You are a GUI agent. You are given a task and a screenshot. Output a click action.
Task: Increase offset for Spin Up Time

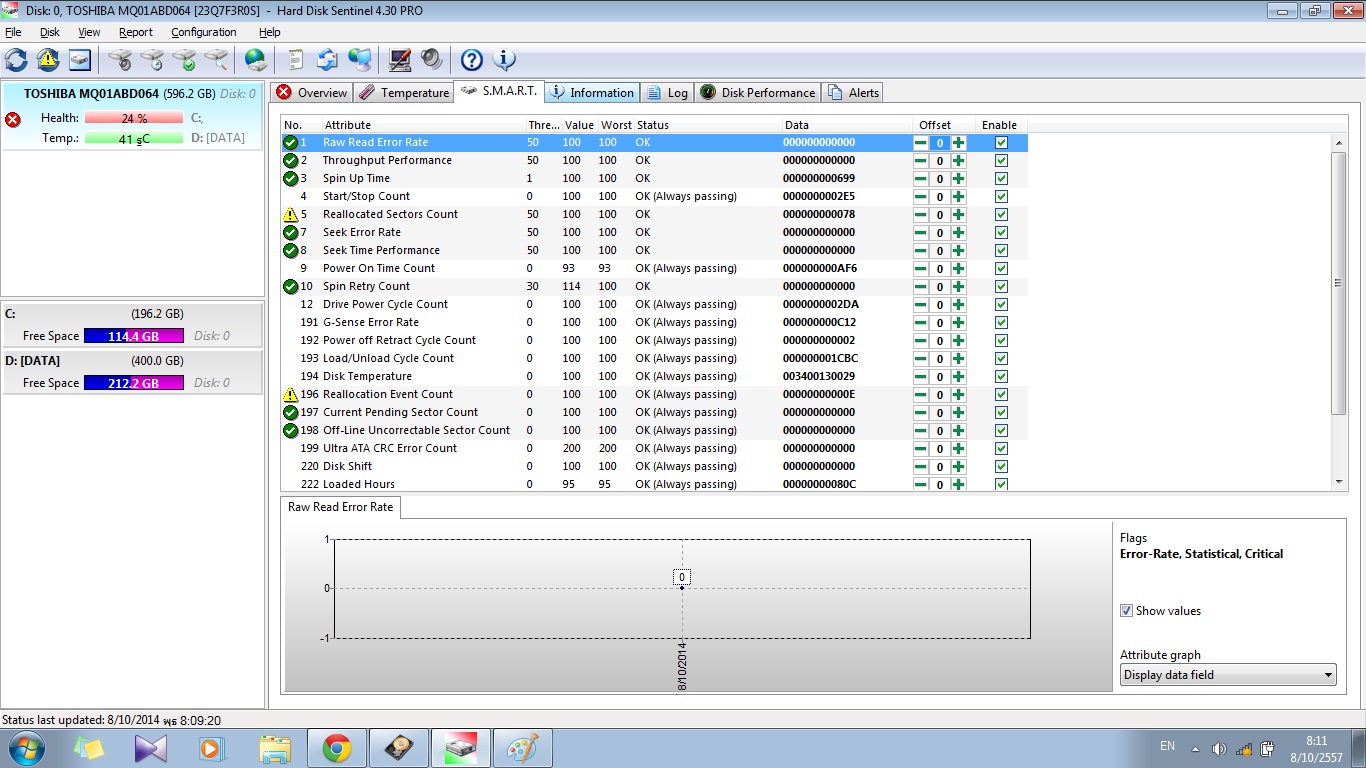click(959, 179)
